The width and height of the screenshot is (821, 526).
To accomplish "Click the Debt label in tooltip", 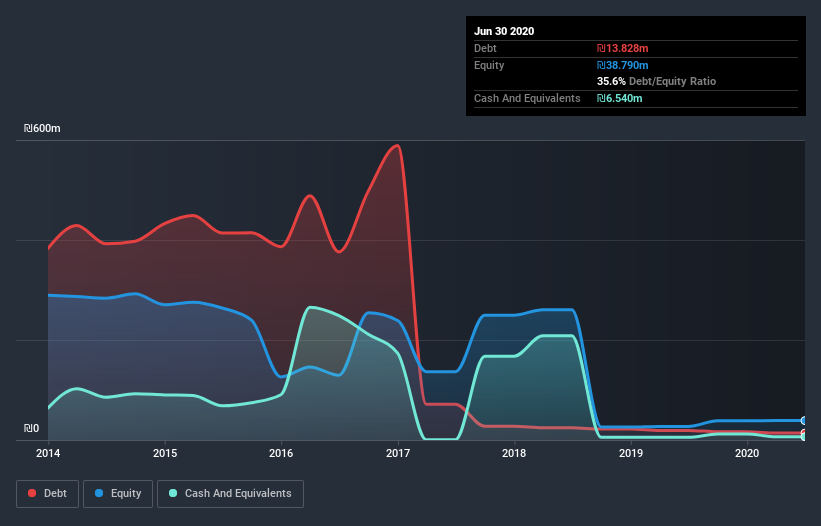I will (x=485, y=48).
